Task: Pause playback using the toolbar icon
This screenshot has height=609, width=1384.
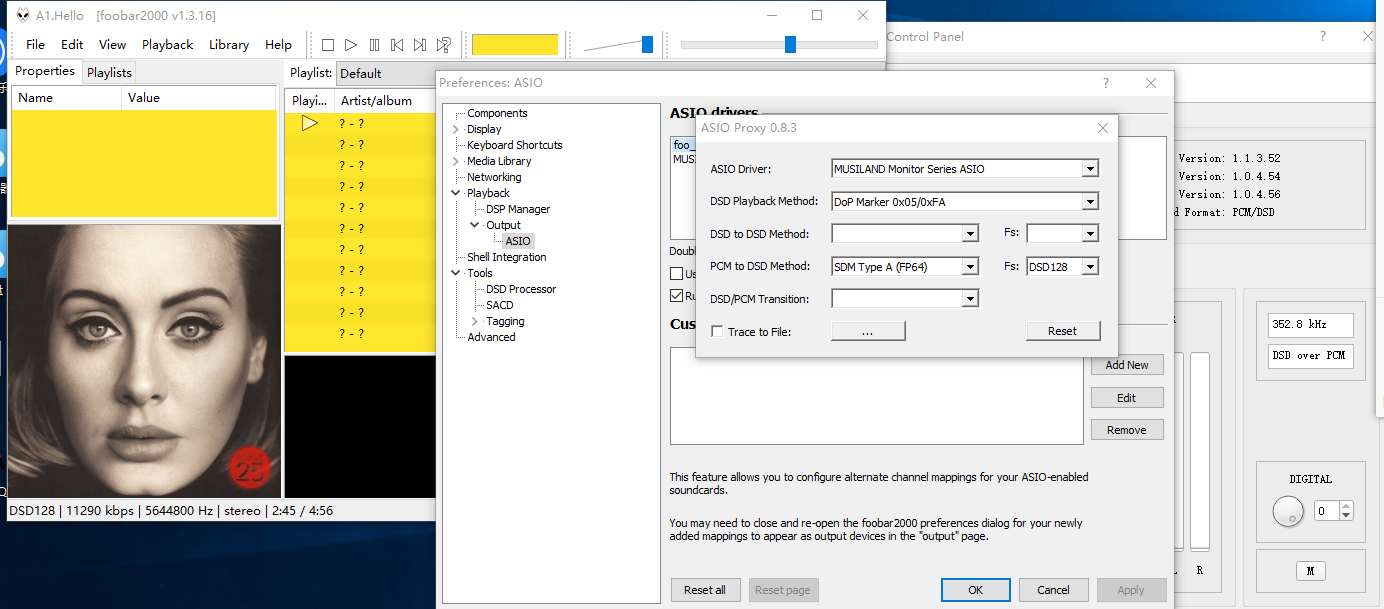Action: point(374,45)
